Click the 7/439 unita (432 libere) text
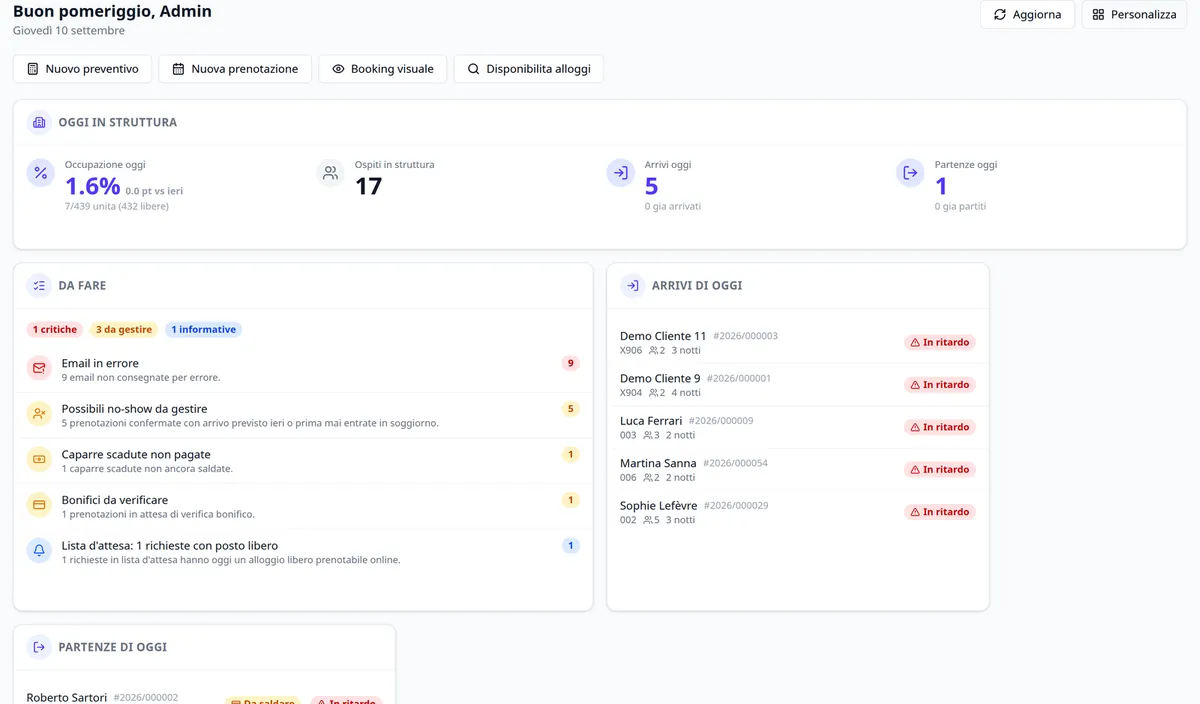 click(117, 206)
